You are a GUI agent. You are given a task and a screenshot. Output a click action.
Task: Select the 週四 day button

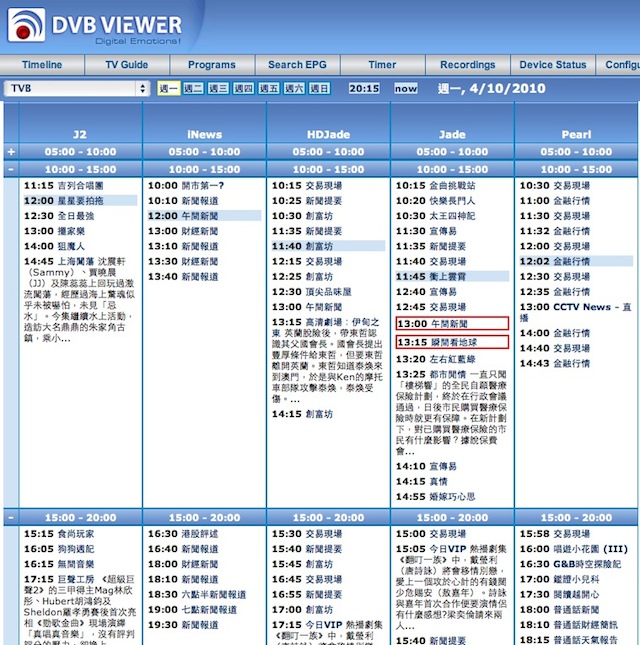(243, 88)
